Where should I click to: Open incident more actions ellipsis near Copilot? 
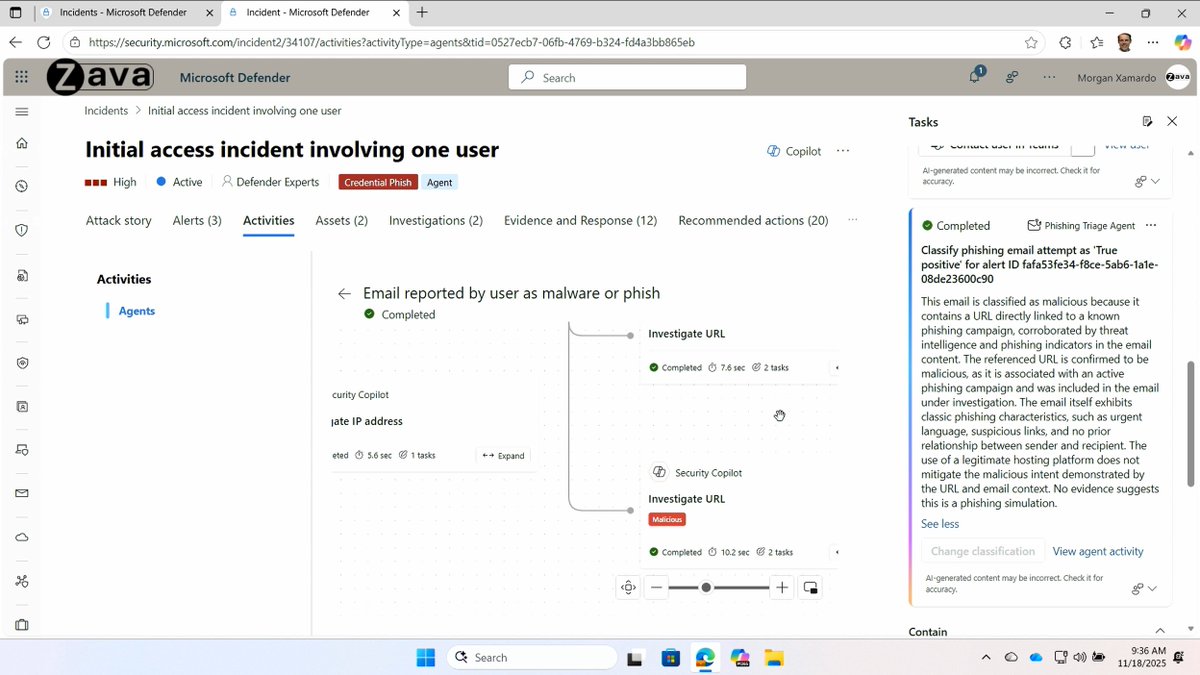click(843, 151)
